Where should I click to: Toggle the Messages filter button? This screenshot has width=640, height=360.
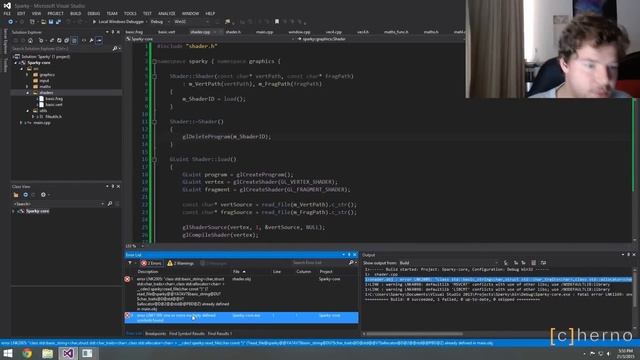[214, 263]
